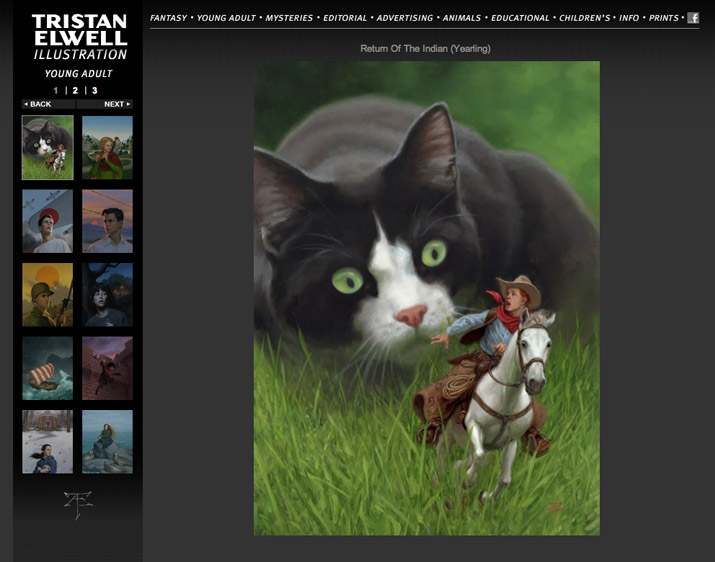Open the Info page
The width and height of the screenshot is (715, 562).
[629, 18]
